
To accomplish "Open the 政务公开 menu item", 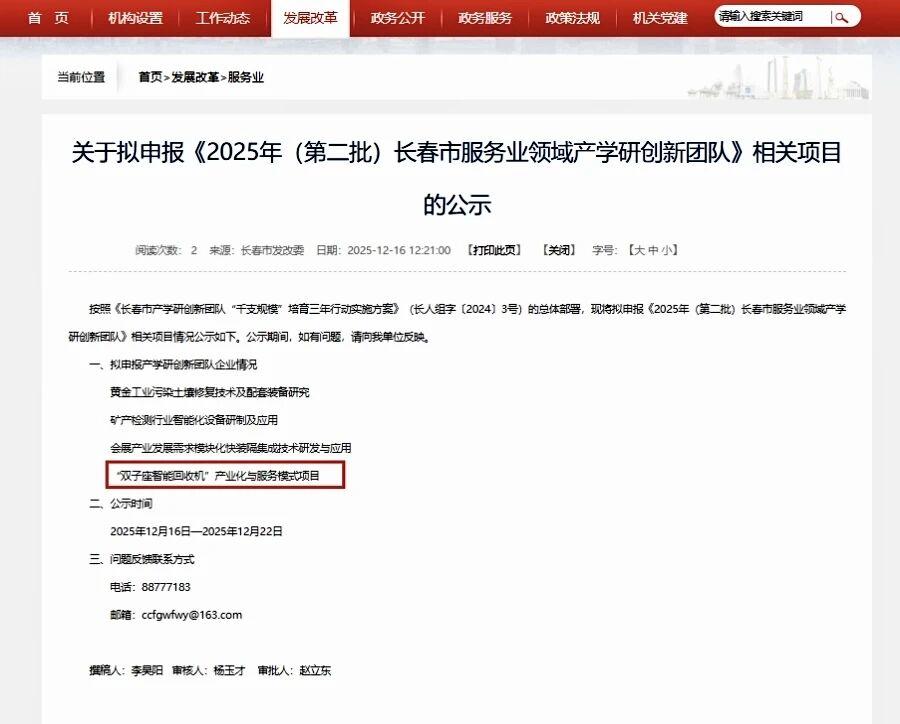I will coord(397,18).
